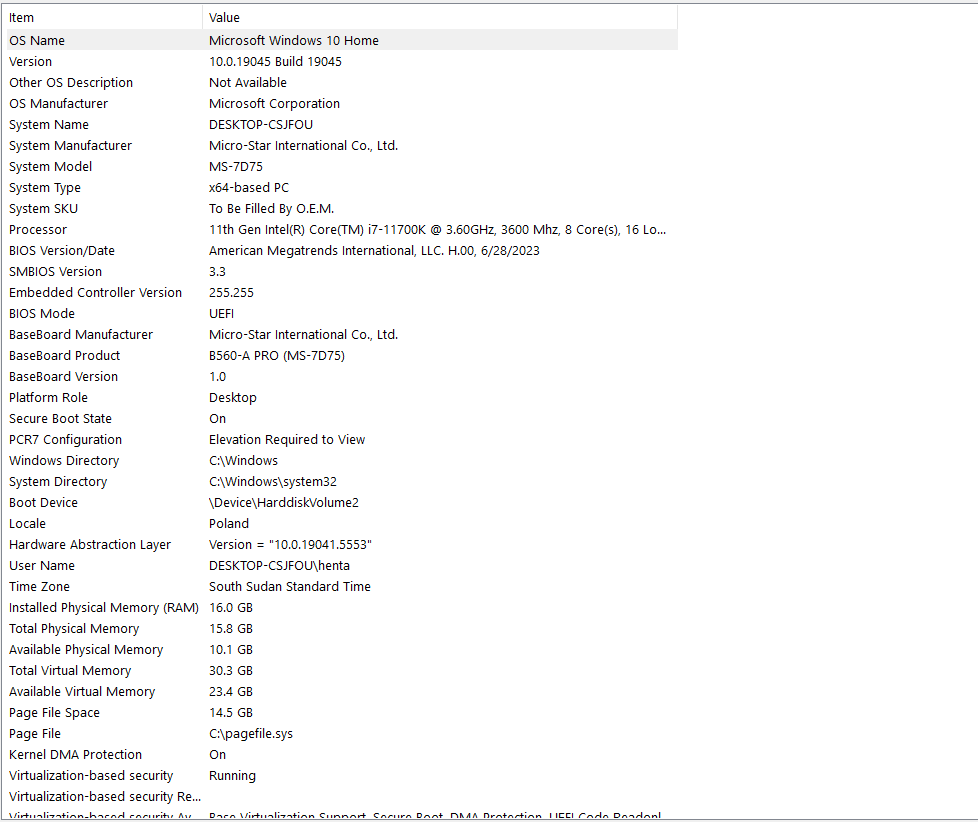
Task: Select the OS Name row
Action: (x=342, y=41)
